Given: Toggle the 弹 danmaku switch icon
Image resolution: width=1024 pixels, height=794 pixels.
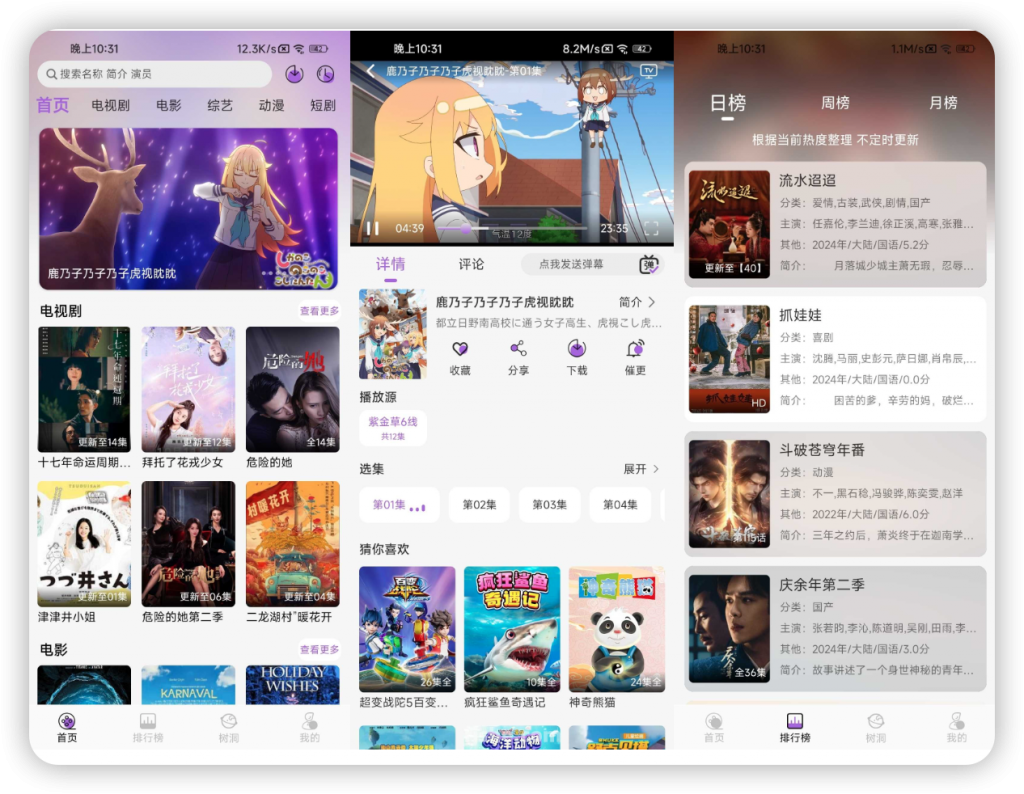Looking at the screenshot, I should (x=648, y=264).
